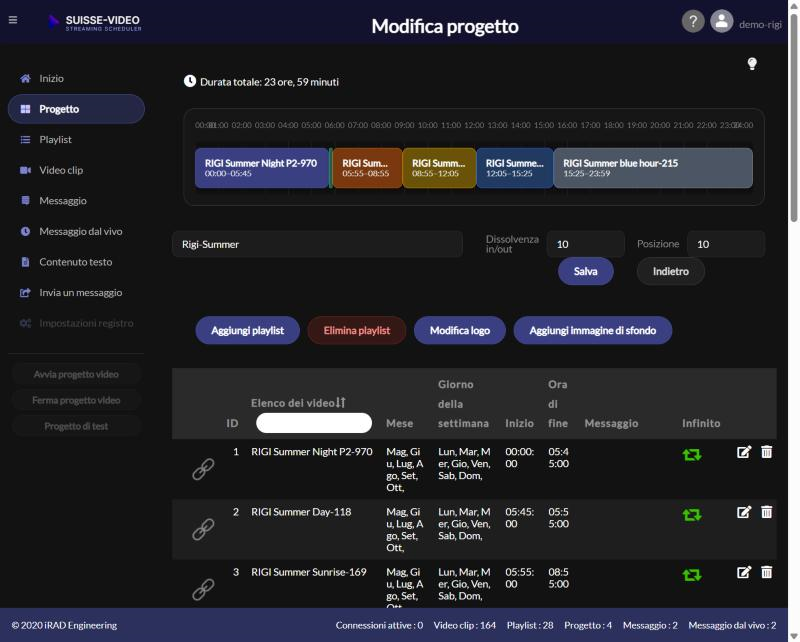The width and height of the screenshot is (800, 642).
Task: Click the link chain icon for RIGI Summer Sunrise-169
Action: pos(203,589)
